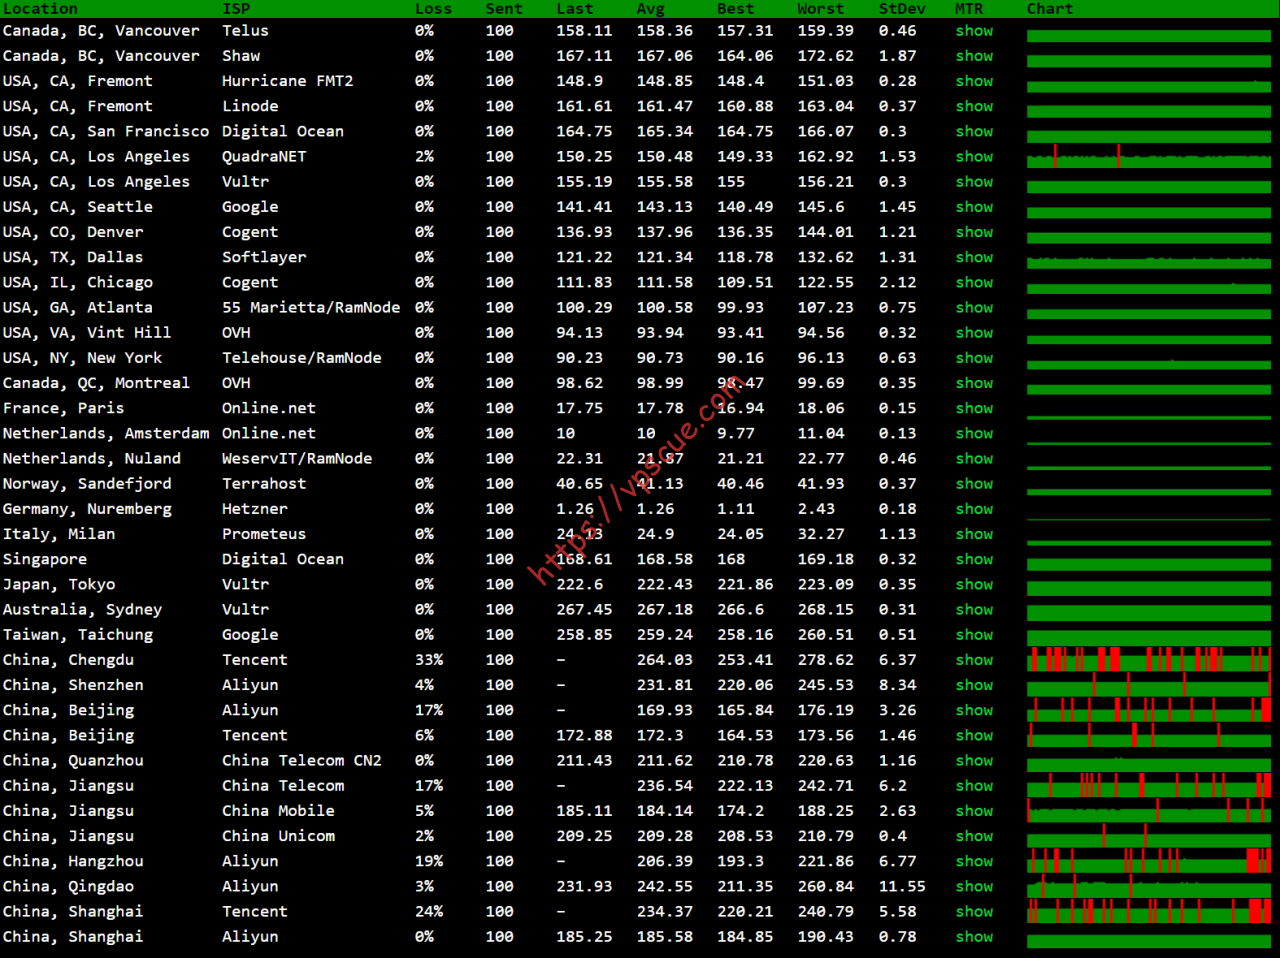The width and height of the screenshot is (1280, 958).
Task: Click show for Dallas Softlayer row
Action: click(x=974, y=257)
